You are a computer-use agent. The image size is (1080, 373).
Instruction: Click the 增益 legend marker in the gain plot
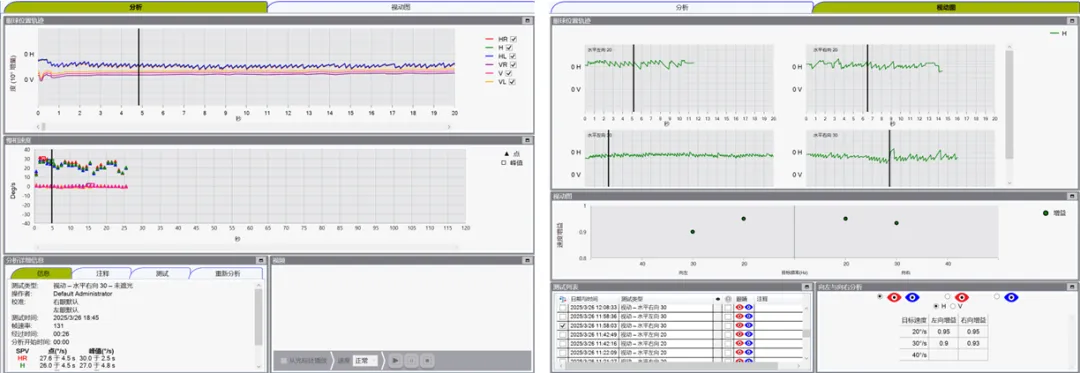click(x=1047, y=213)
